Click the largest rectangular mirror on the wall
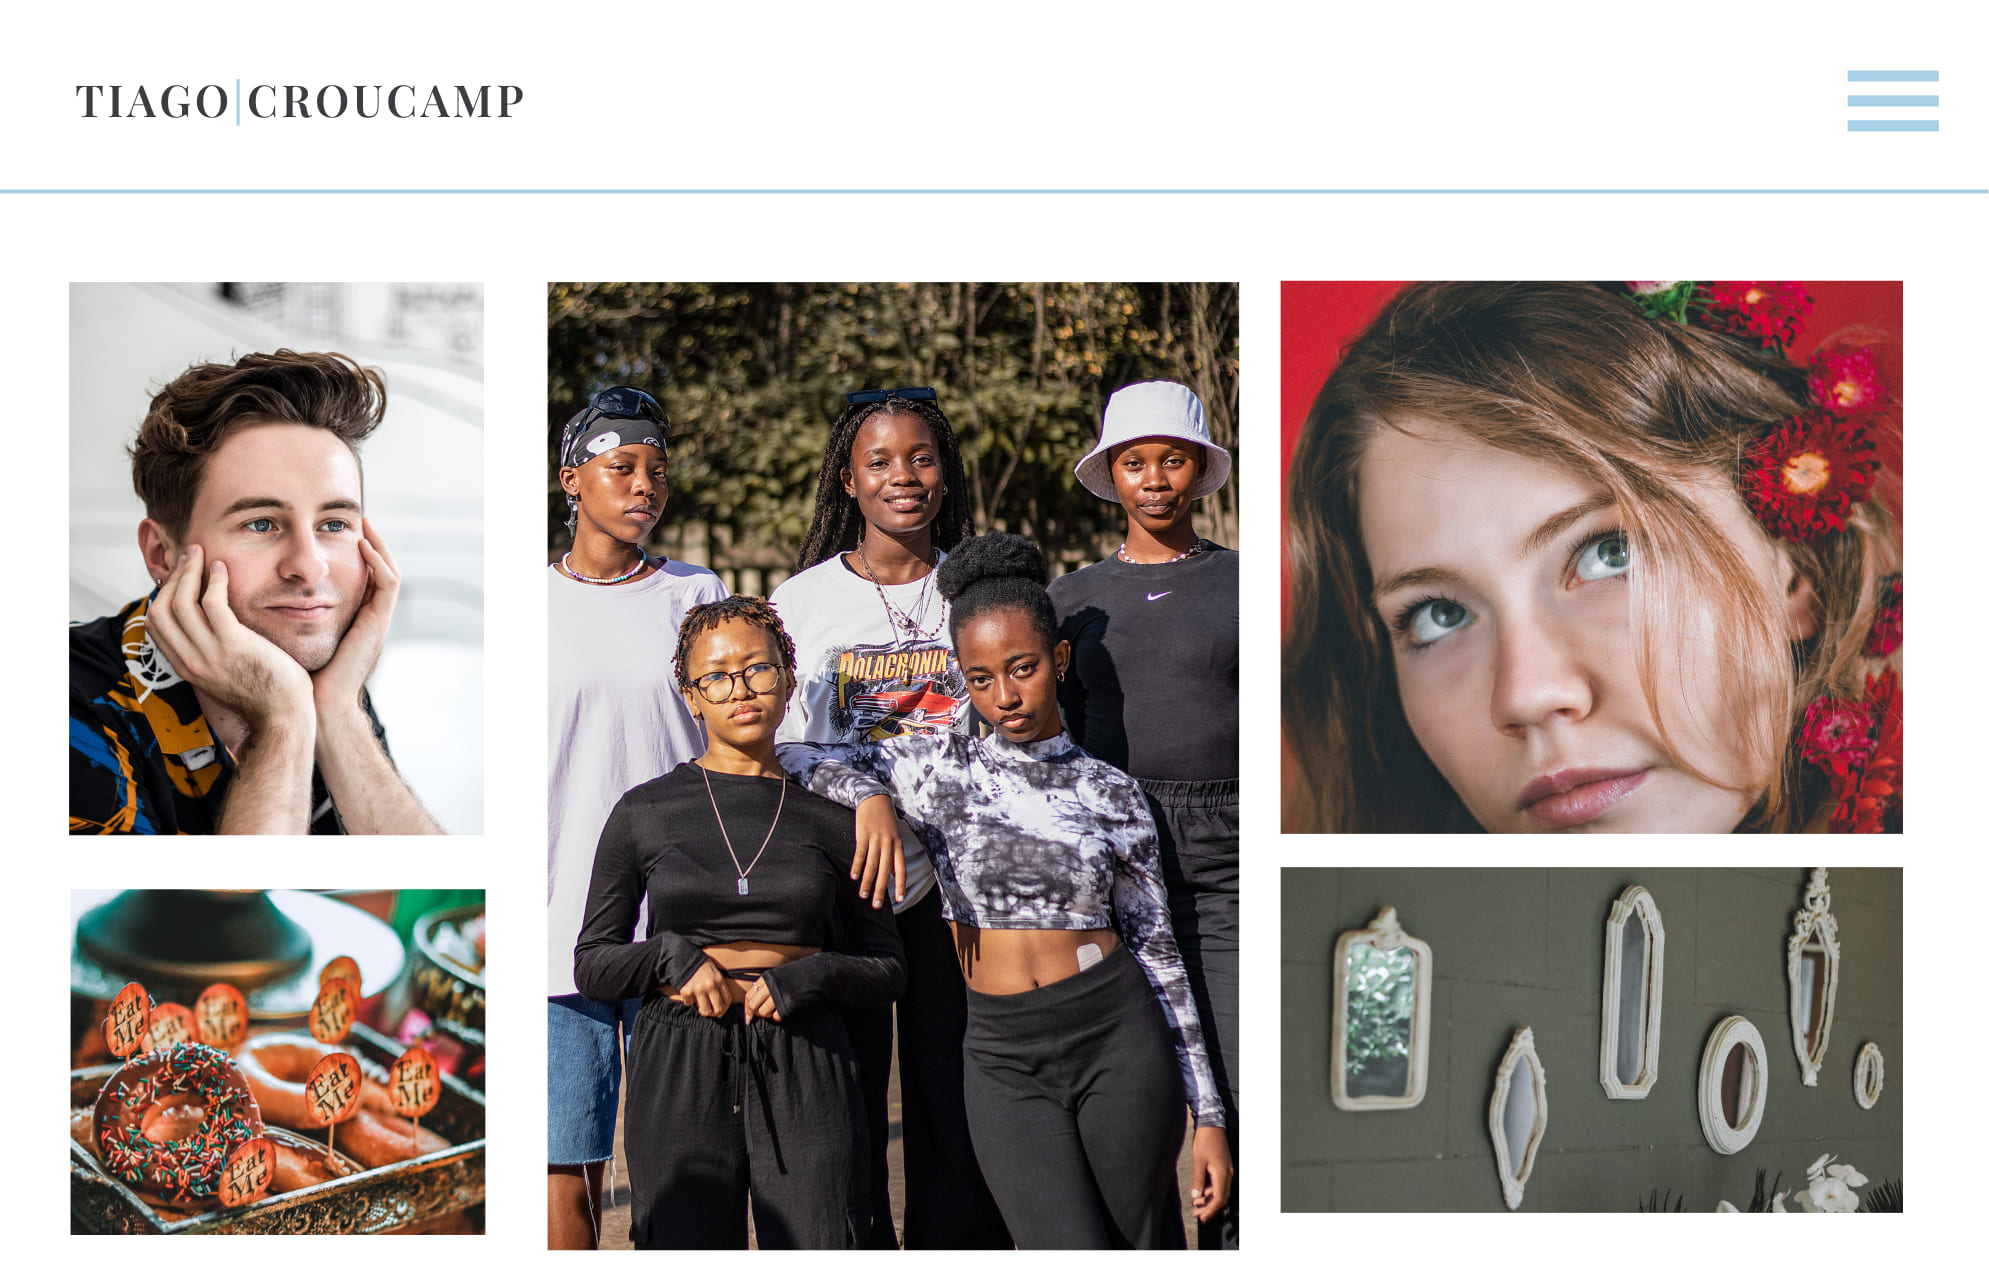The width and height of the screenshot is (1989, 1274). [x=1382, y=1010]
